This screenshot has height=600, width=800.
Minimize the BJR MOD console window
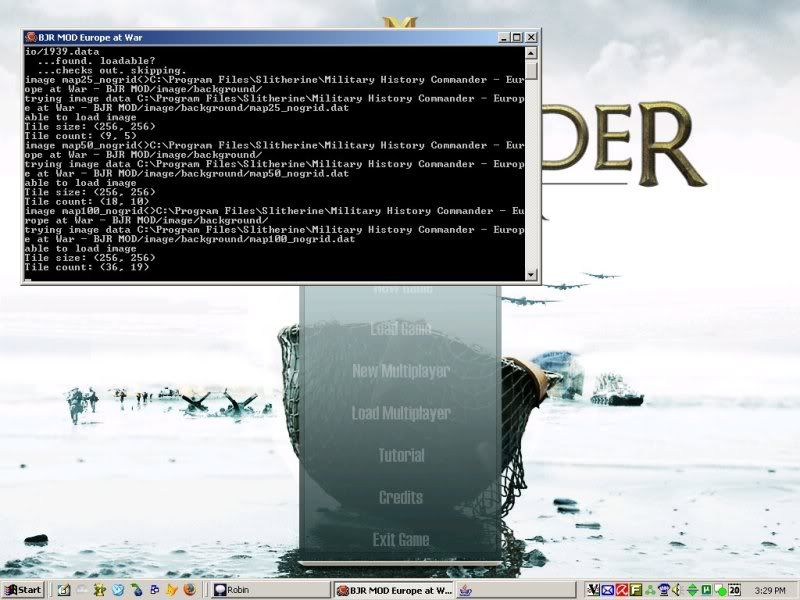click(x=504, y=37)
